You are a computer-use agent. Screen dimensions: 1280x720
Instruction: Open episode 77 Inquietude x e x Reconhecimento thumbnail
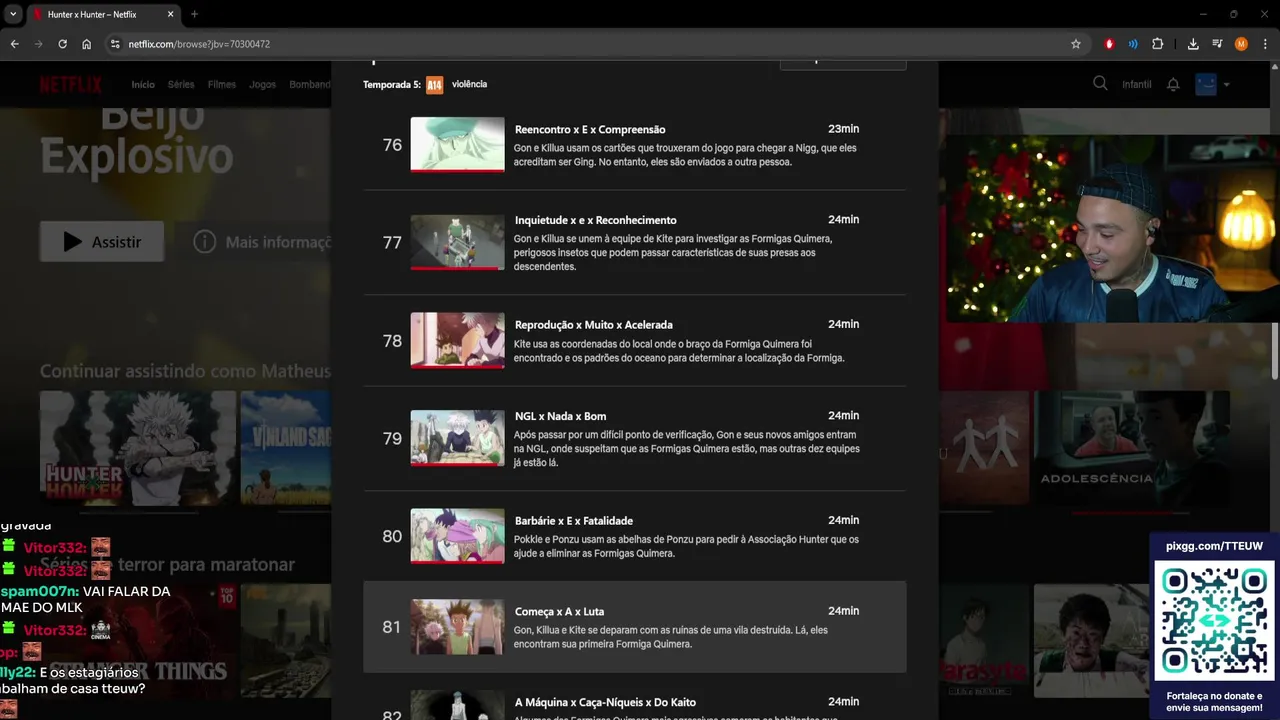coord(457,243)
